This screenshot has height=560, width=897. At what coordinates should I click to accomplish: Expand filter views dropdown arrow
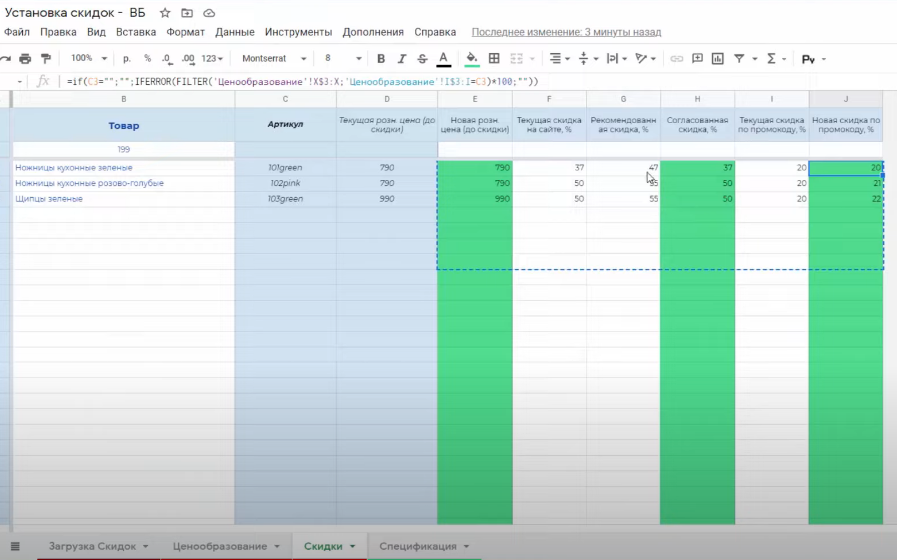(755, 59)
